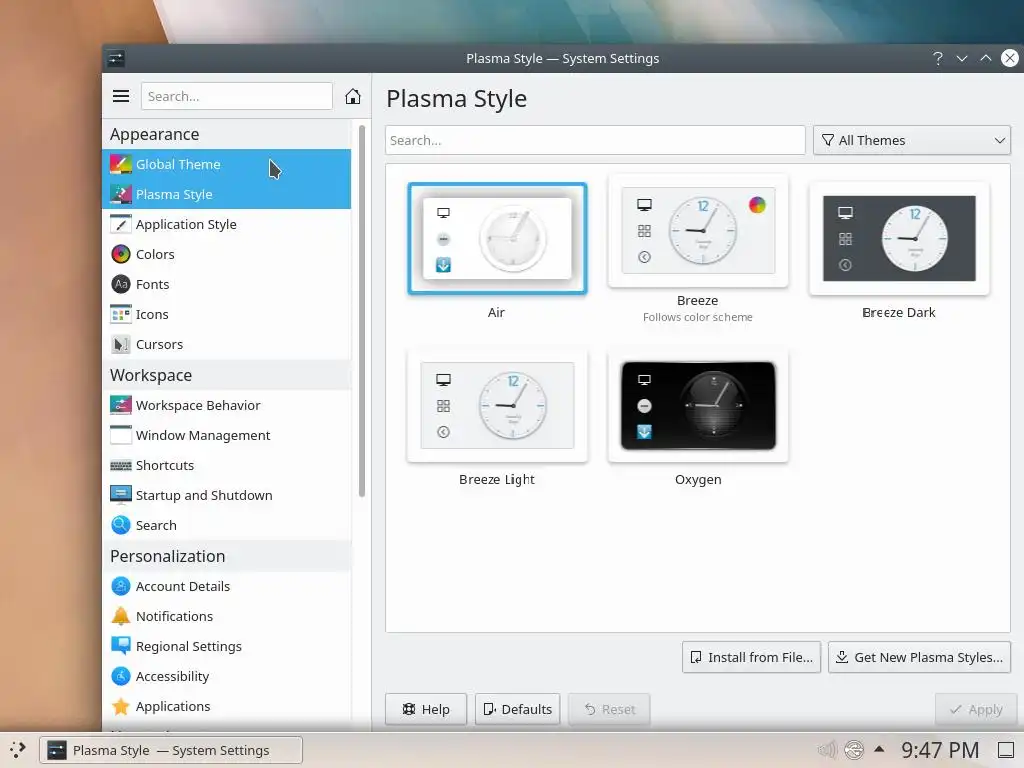Click the window help question mark icon
Viewport: 1024px width, 768px height.
click(938, 58)
